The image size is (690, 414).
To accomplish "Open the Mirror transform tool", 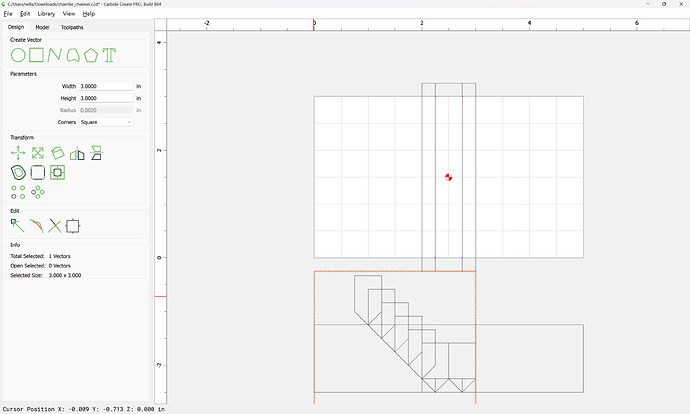I will 77,153.
